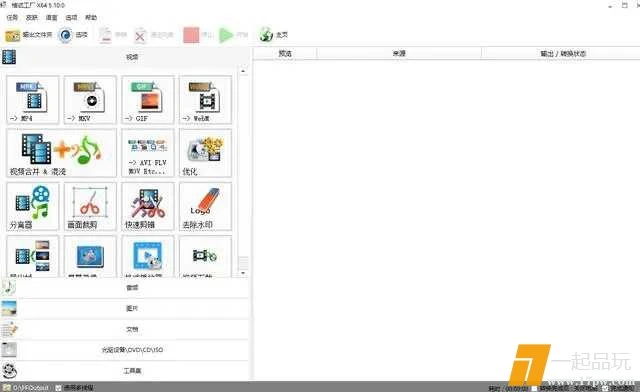Open the video merge & mux tool
This screenshot has width=640, height=392.
(x=61, y=153)
